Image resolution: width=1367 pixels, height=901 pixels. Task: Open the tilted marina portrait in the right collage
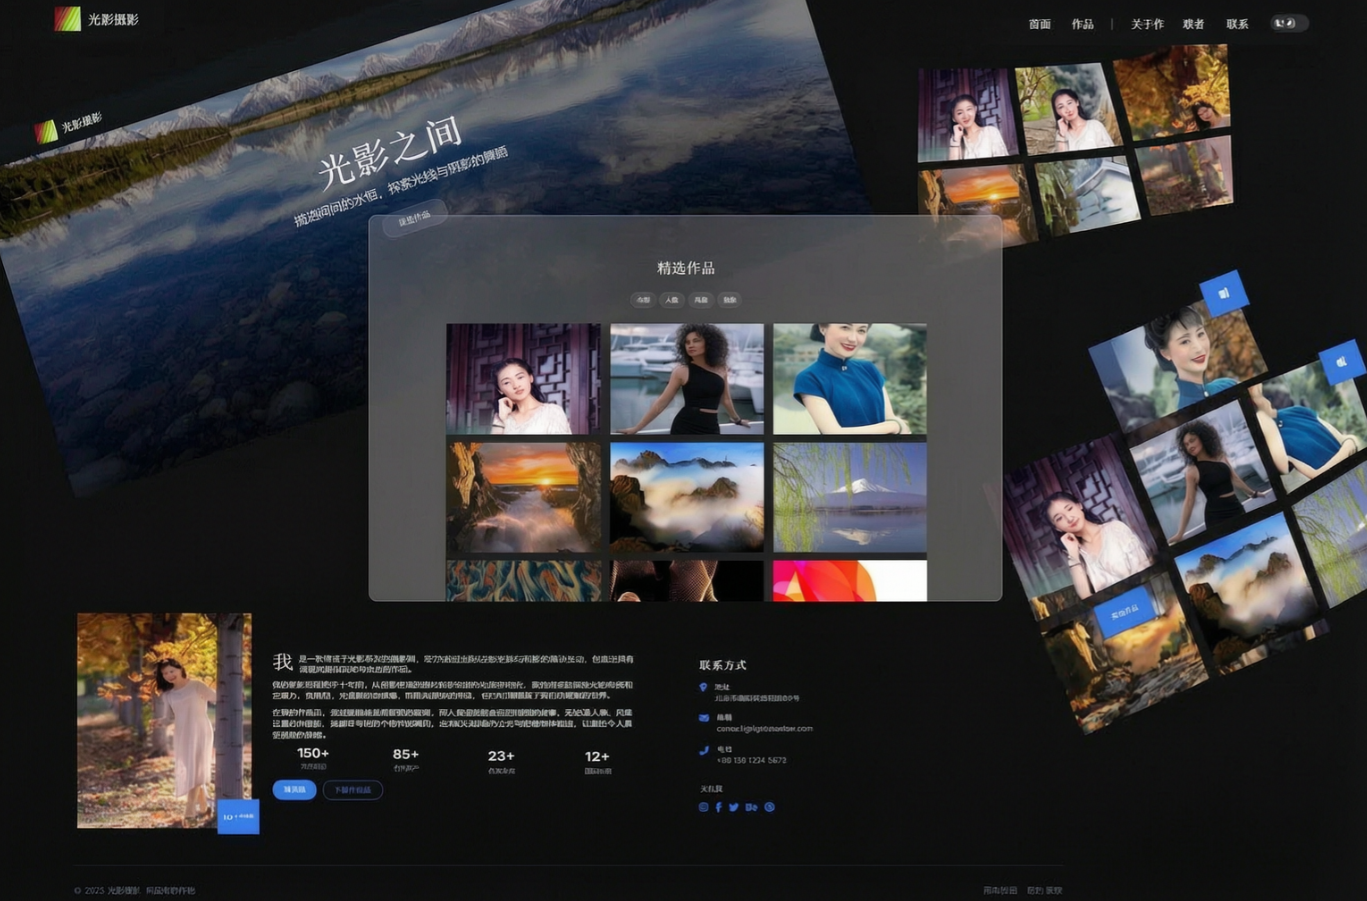pyautogui.click(x=1202, y=474)
